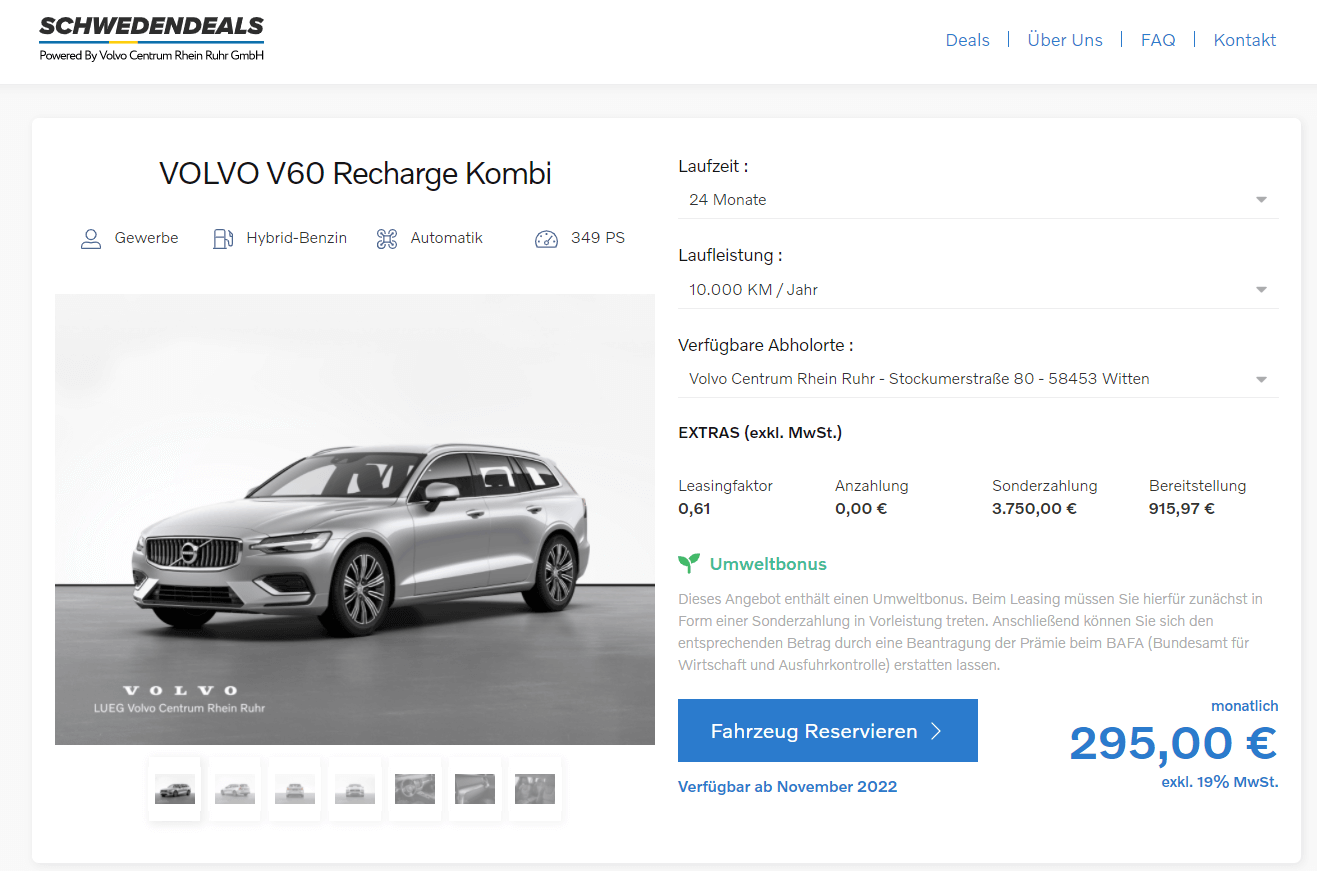Click the Schwedendeals logo
1317x871 pixels.
point(151,39)
